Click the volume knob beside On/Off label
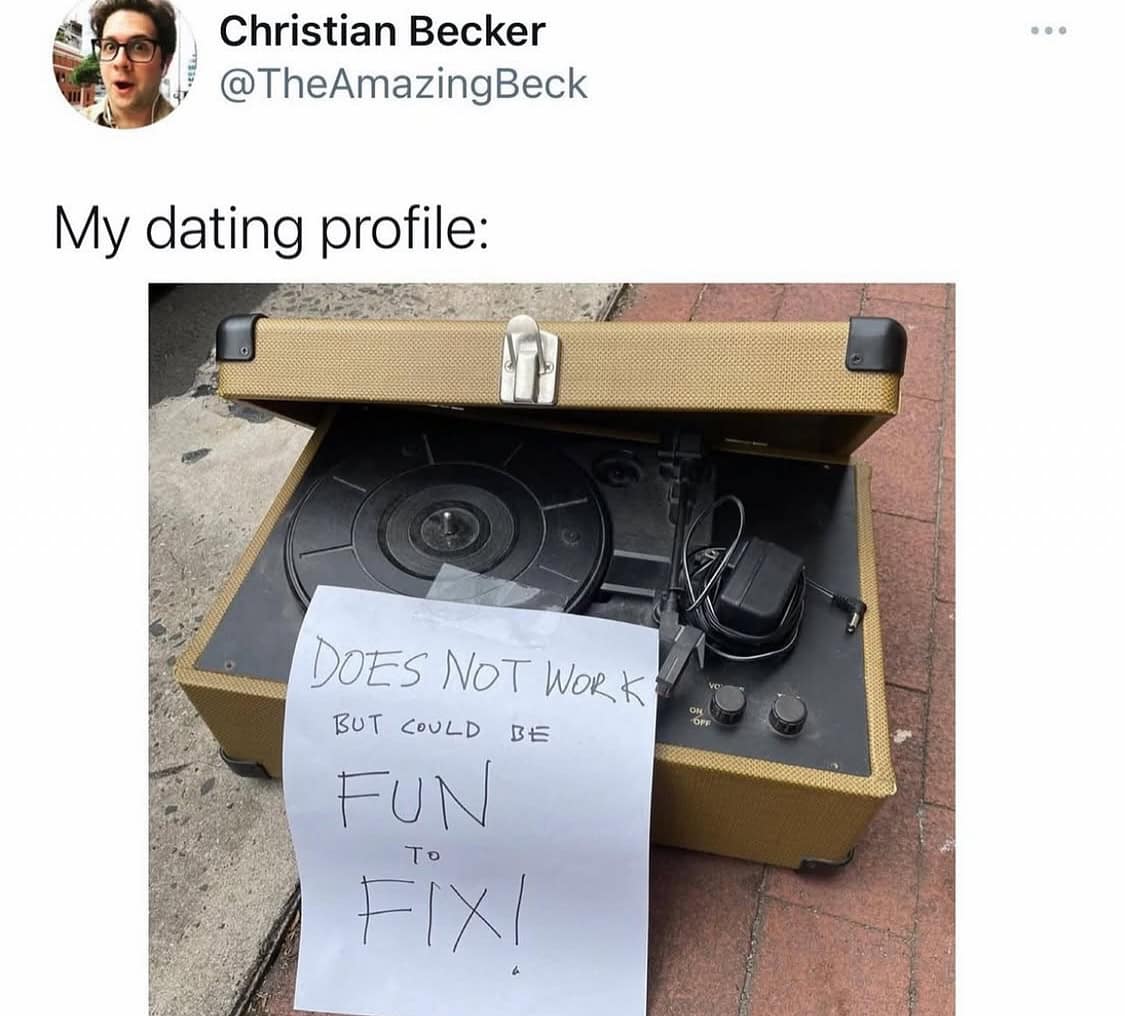1125x1016 pixels. [x=729, y=703]
